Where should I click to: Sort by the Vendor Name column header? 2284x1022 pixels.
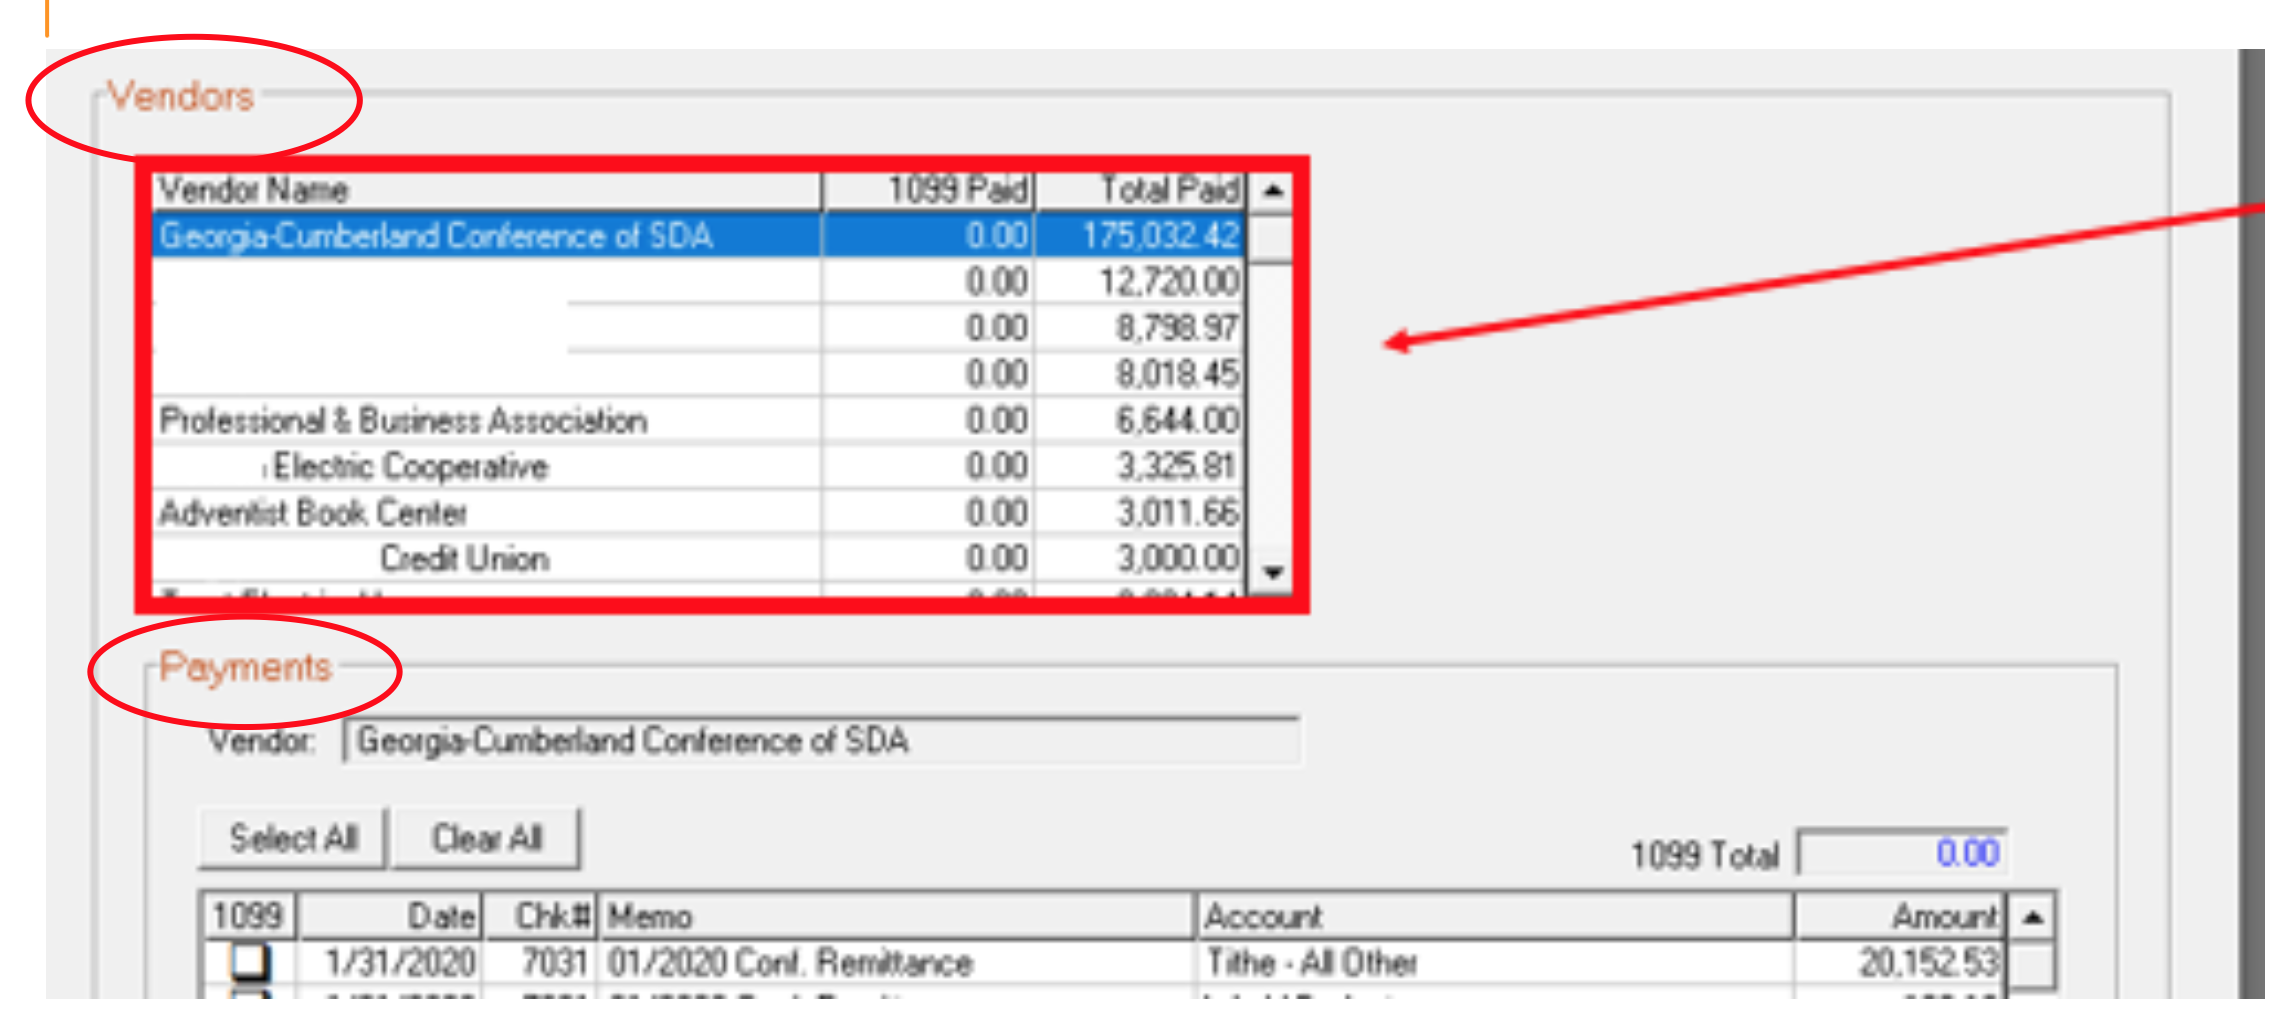coord(486,190)
